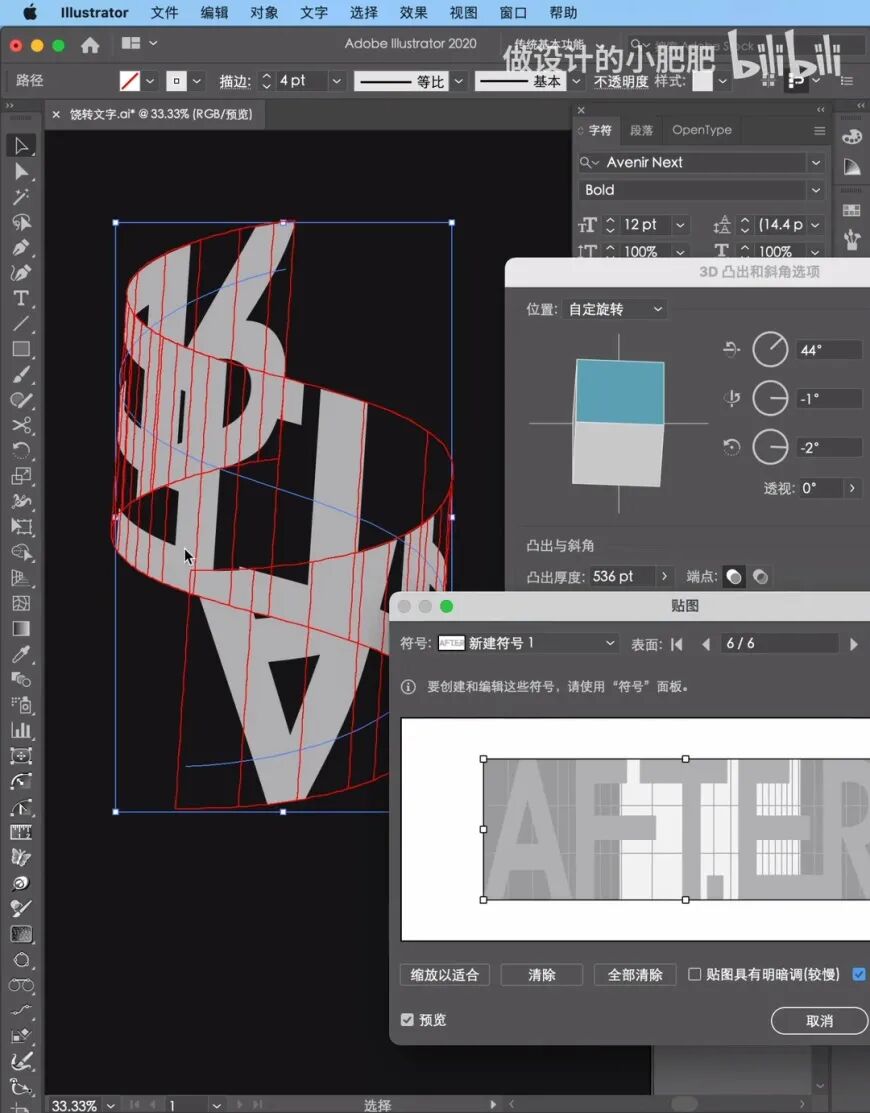
Task: Select the Gradient tool
Action: pos(21,629)
